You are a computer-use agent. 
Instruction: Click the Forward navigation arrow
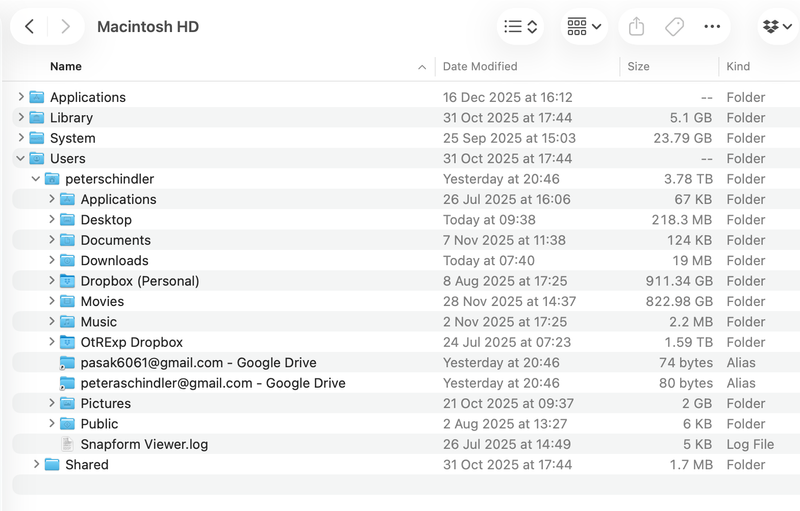[66, 27]
